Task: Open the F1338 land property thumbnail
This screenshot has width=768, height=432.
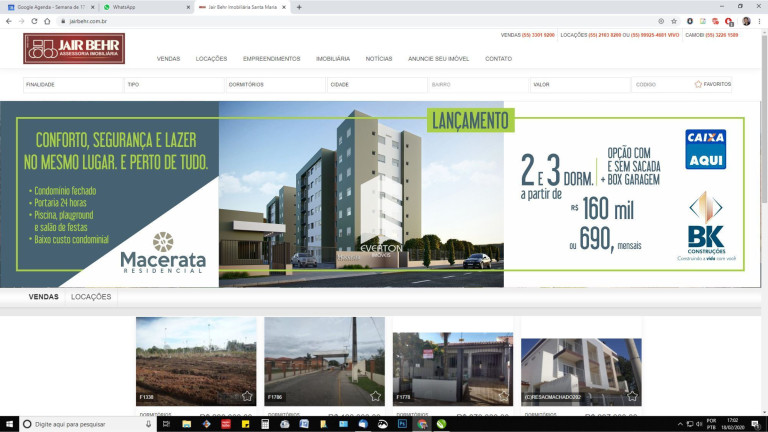Action: pos(196,361)
